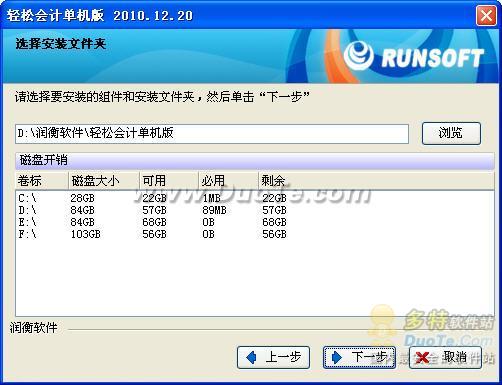The height and width of the screenshot is (385, 502).
Task: Cancel installation with 取消 button
Action: tap(445, 357)
